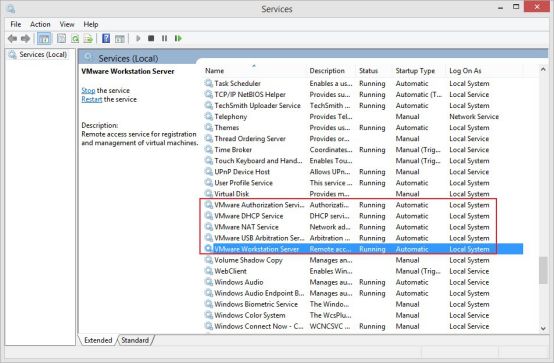This screenshot has height=364, width=554.
Task: Maximize the Services window
Action: point(516,7)
